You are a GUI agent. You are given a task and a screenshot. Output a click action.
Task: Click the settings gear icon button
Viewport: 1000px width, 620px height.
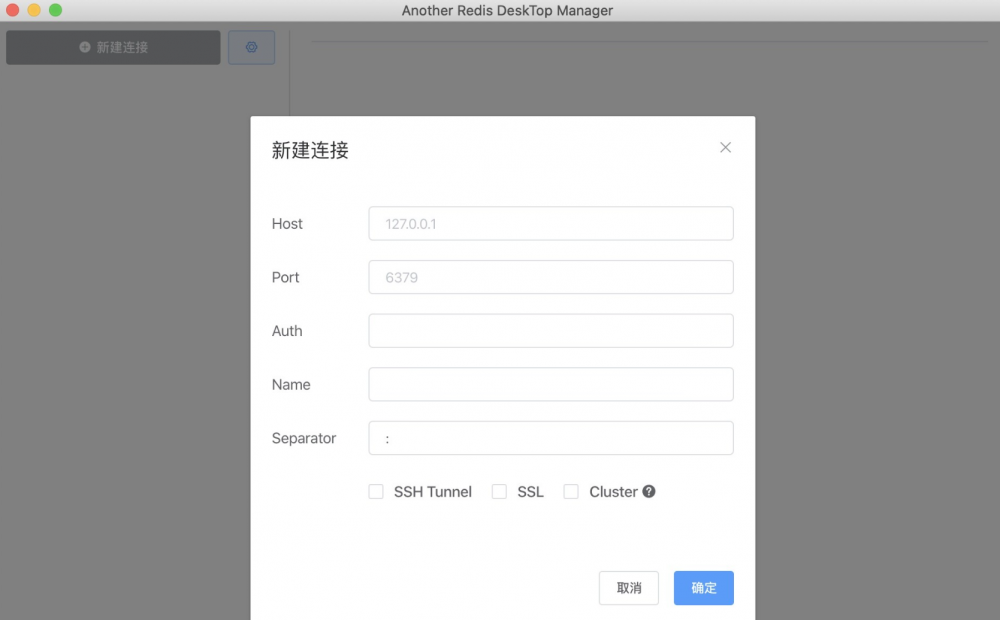click(251, 47)
